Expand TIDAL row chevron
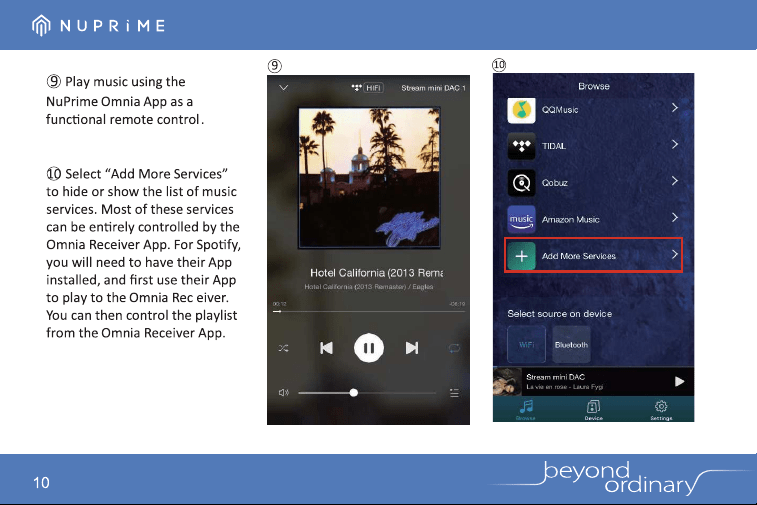The width and height of the screenshot is (757, 505). pyautogui.click(x=675, y=144)
